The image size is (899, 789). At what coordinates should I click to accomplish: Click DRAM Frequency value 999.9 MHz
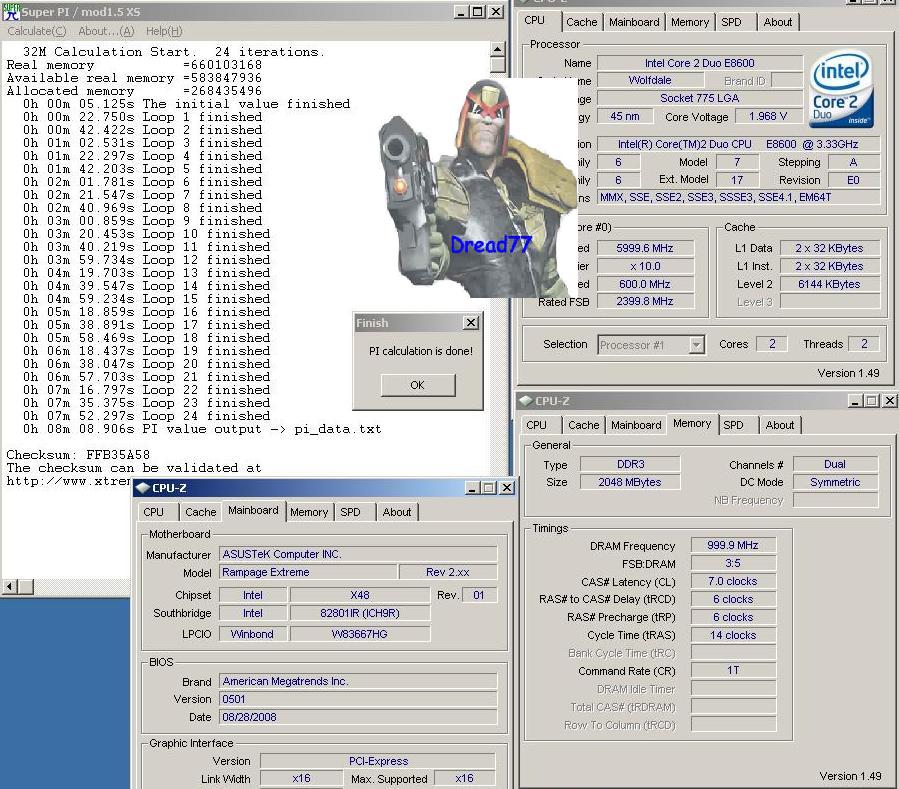point(733,545)
